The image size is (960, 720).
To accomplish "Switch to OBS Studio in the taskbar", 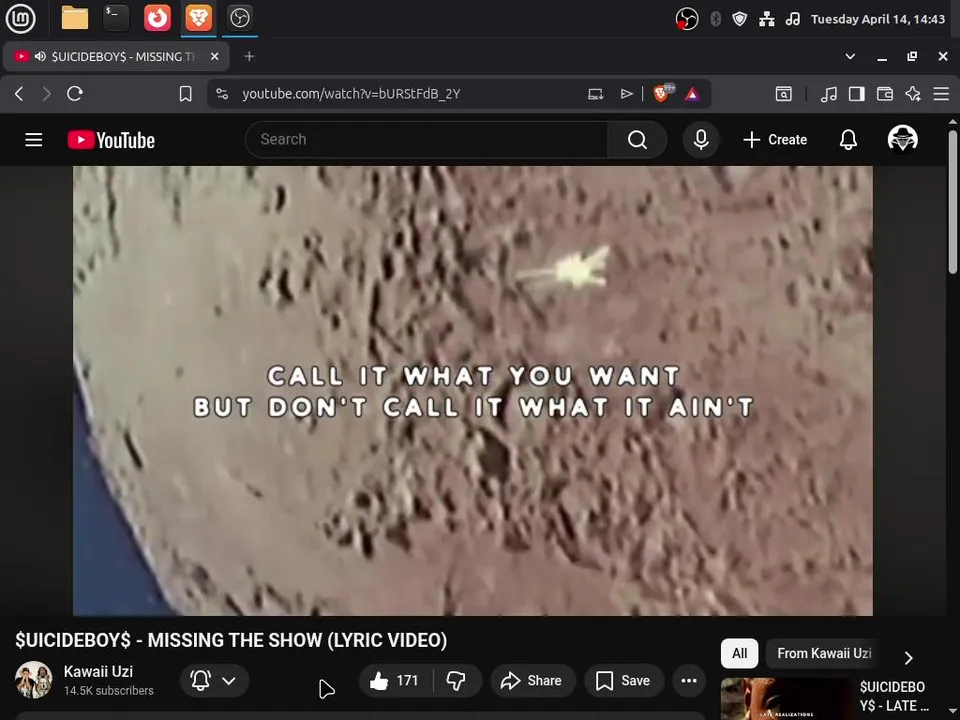I will (x=239, y=18).
